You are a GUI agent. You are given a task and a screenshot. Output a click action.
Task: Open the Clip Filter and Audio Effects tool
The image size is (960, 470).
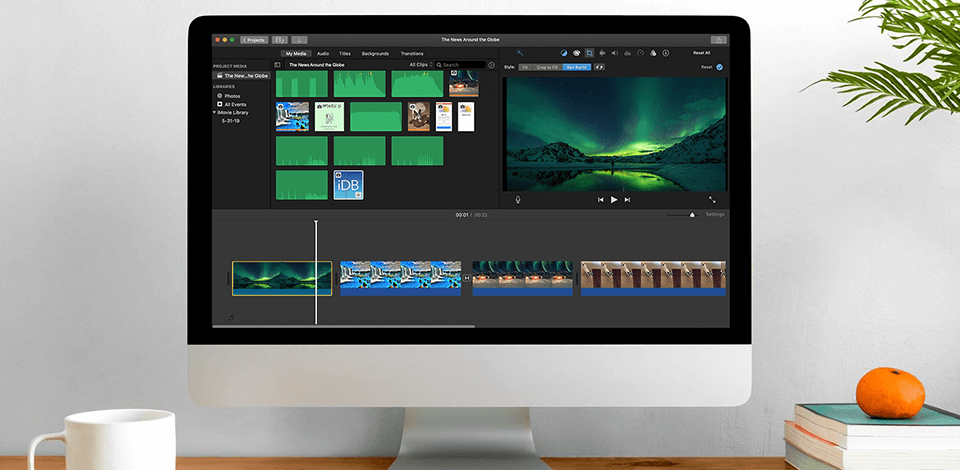[653, 53]
